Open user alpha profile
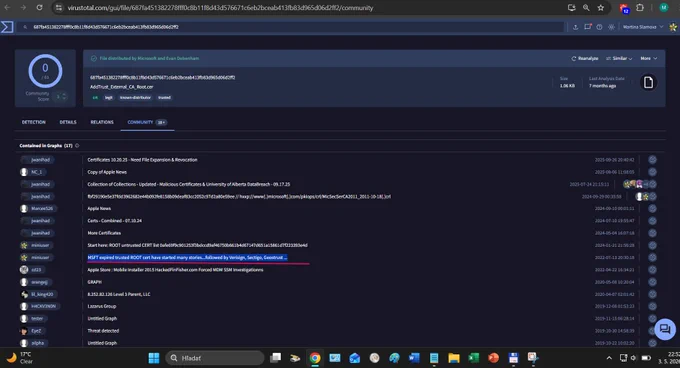The image size is (680, 368). (x=38, y=343)
